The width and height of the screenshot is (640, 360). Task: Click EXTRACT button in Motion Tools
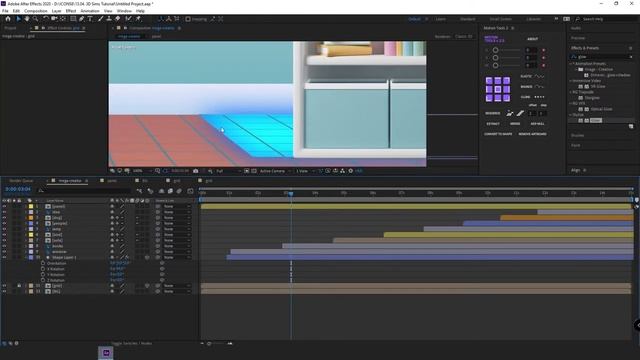point(493,124)
